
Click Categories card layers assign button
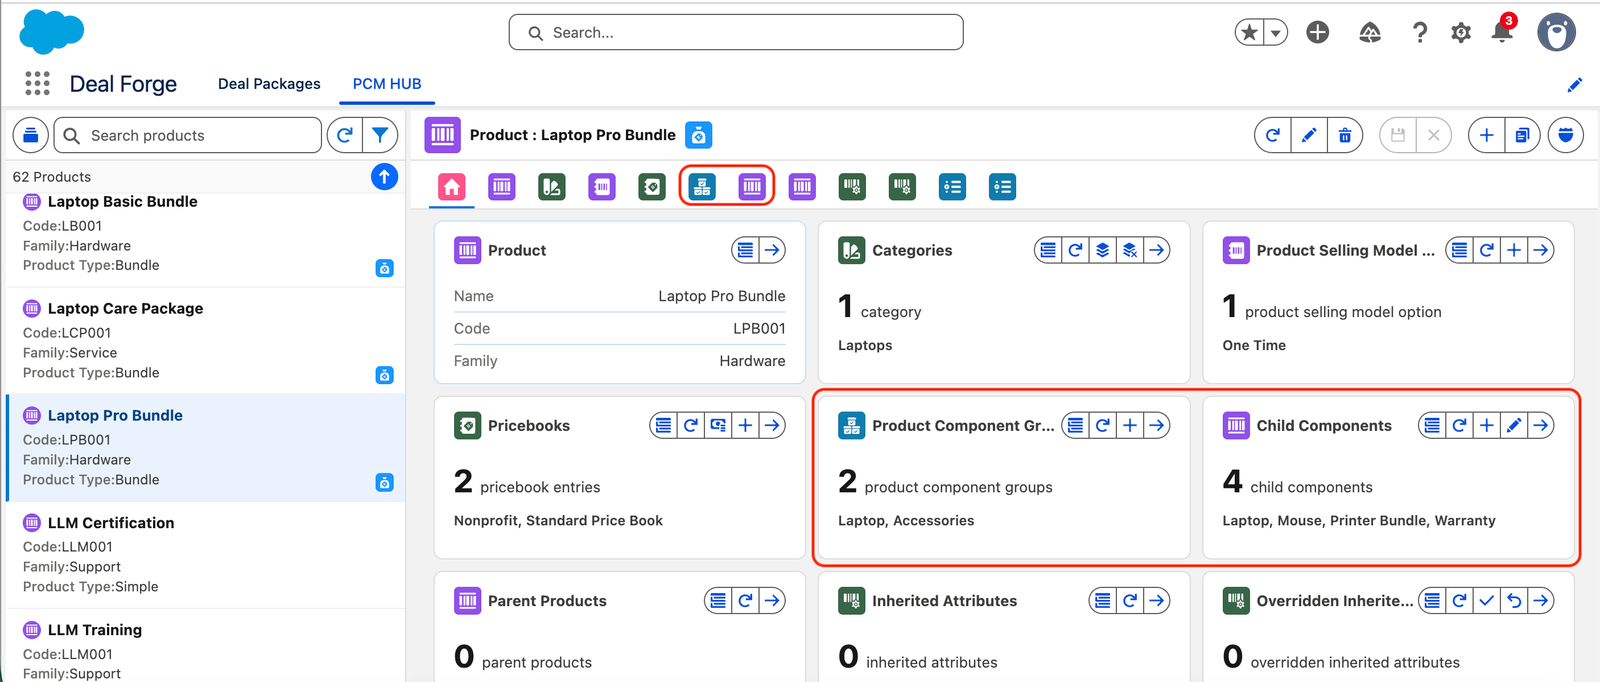1102,250
